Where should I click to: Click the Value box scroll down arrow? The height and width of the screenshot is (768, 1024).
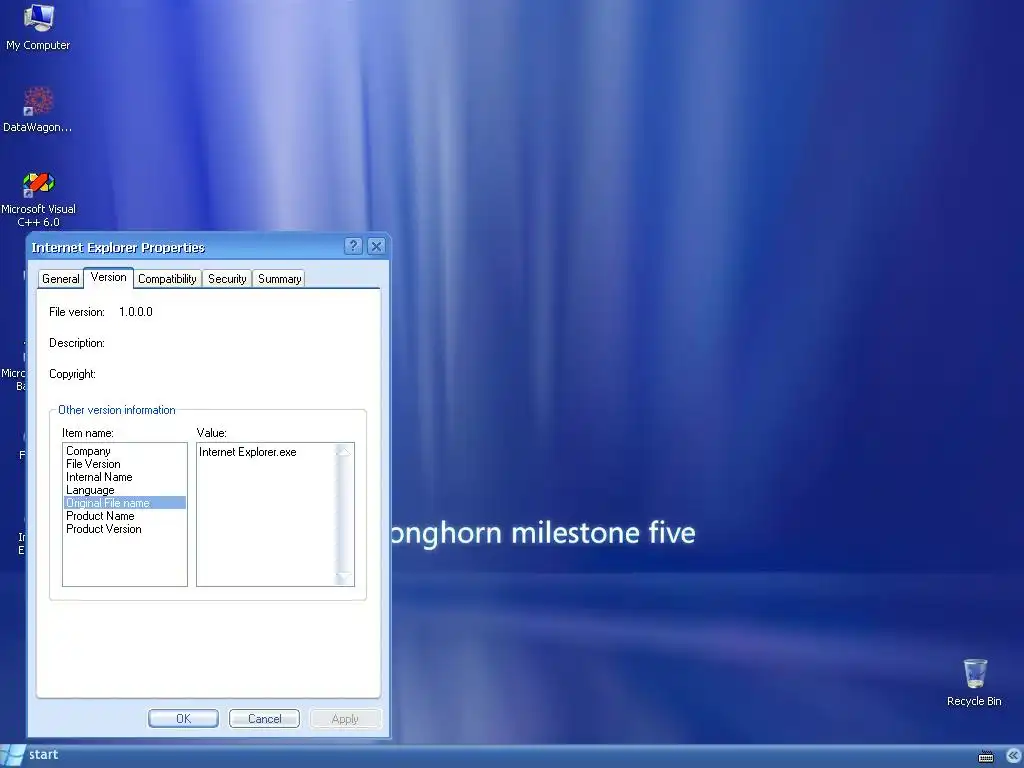pyautogui.click(x=344, y=577)
